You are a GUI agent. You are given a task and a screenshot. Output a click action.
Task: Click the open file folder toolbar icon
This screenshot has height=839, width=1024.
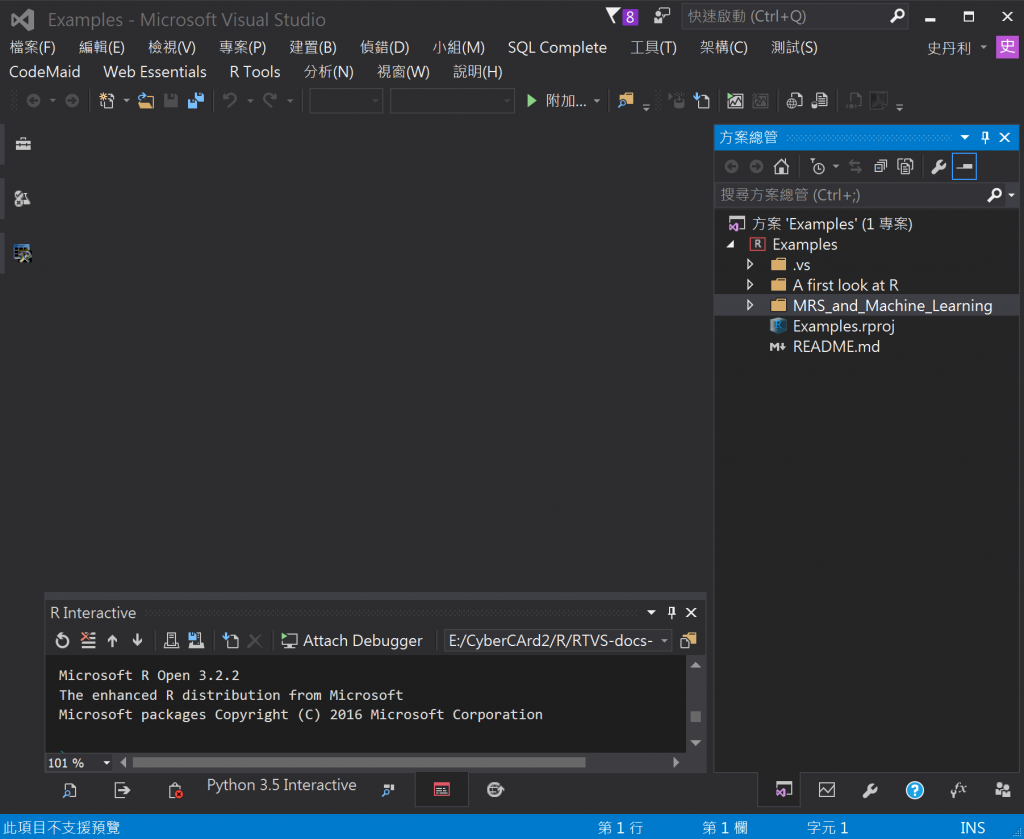pyautogui.click(x=146, y=101)
